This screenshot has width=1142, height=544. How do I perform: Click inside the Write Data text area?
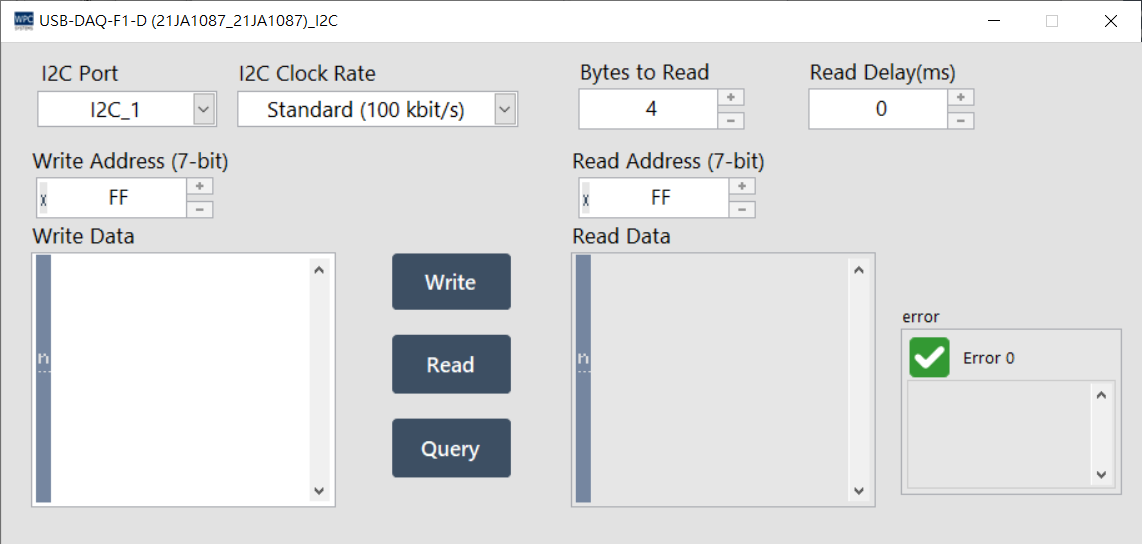pos(180,380)
